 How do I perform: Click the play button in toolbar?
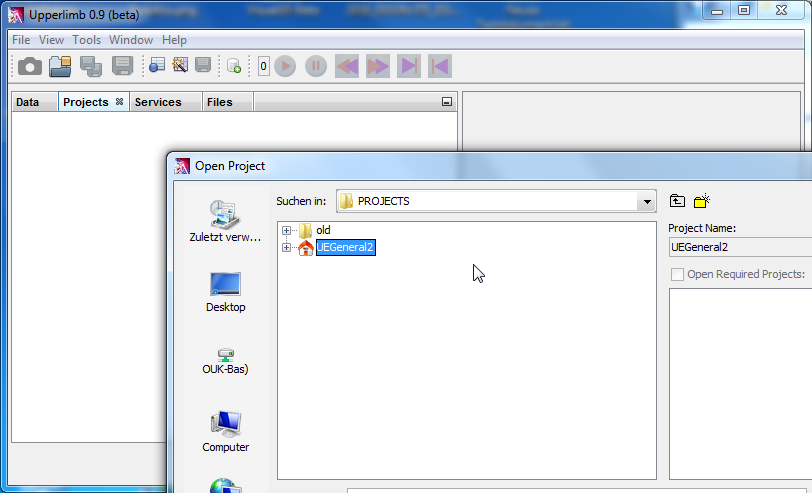pos(285,66)
